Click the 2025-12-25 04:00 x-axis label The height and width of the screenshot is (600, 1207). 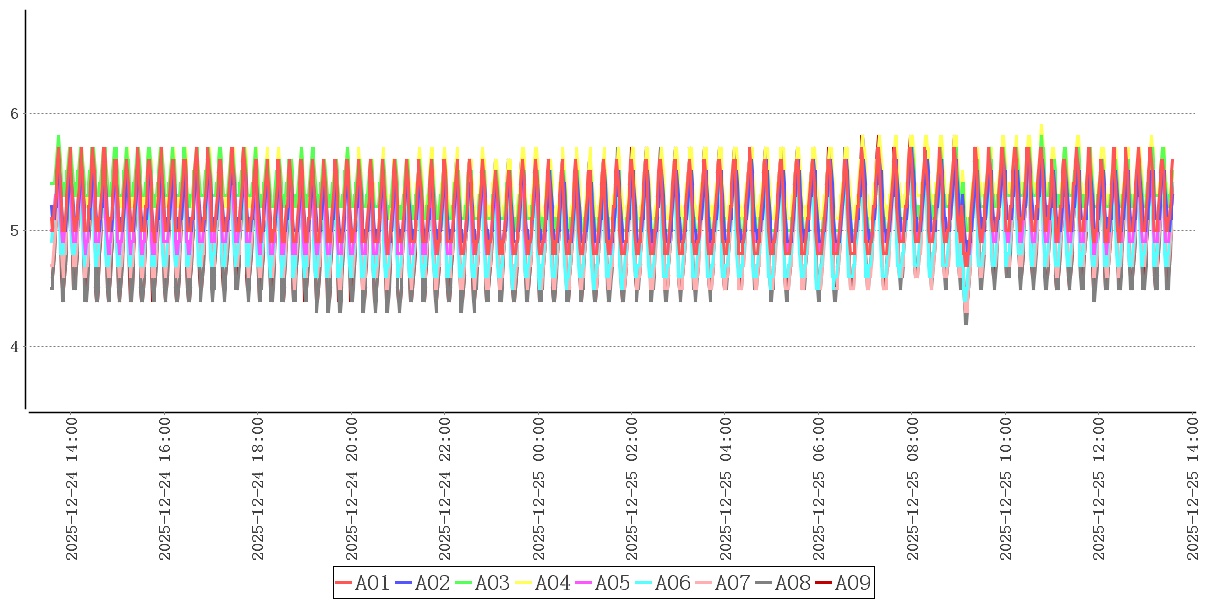pyautogui.click(x=726, y=490)
